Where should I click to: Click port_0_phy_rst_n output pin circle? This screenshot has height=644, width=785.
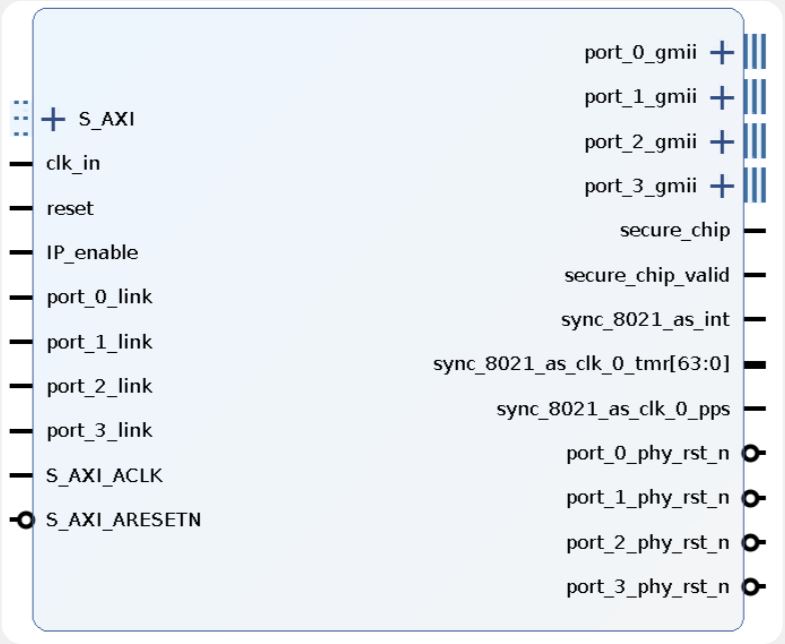[750, 453]
